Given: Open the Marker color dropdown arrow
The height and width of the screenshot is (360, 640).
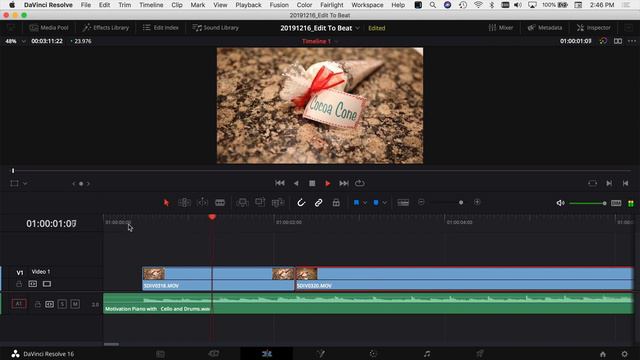Looking at the screenshot, I should point(384,203).
